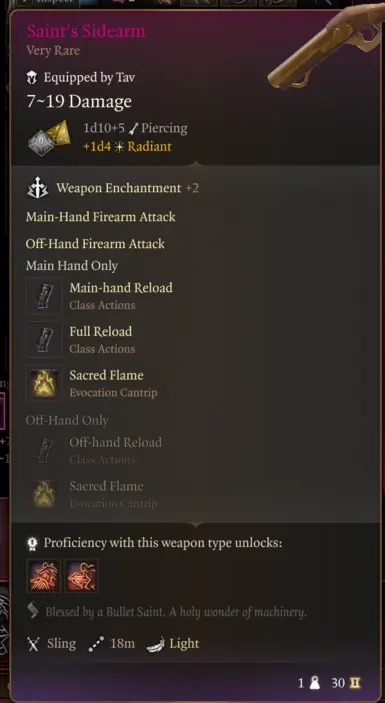Click first proficiency unlock ability icon

pyautogui.click(x=44, y=576)
